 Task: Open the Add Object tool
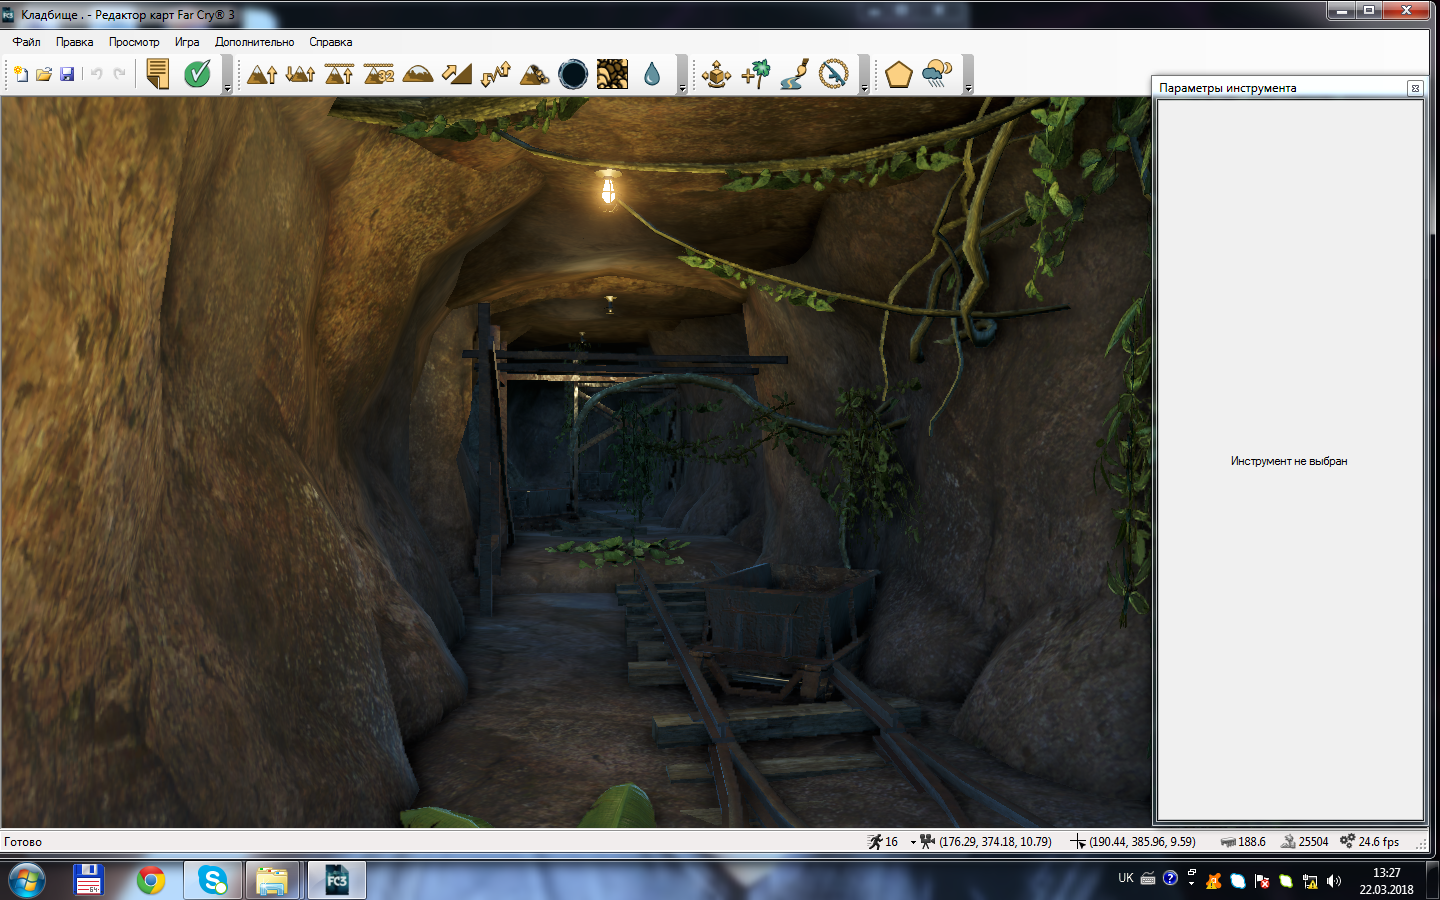pos(716,74)
